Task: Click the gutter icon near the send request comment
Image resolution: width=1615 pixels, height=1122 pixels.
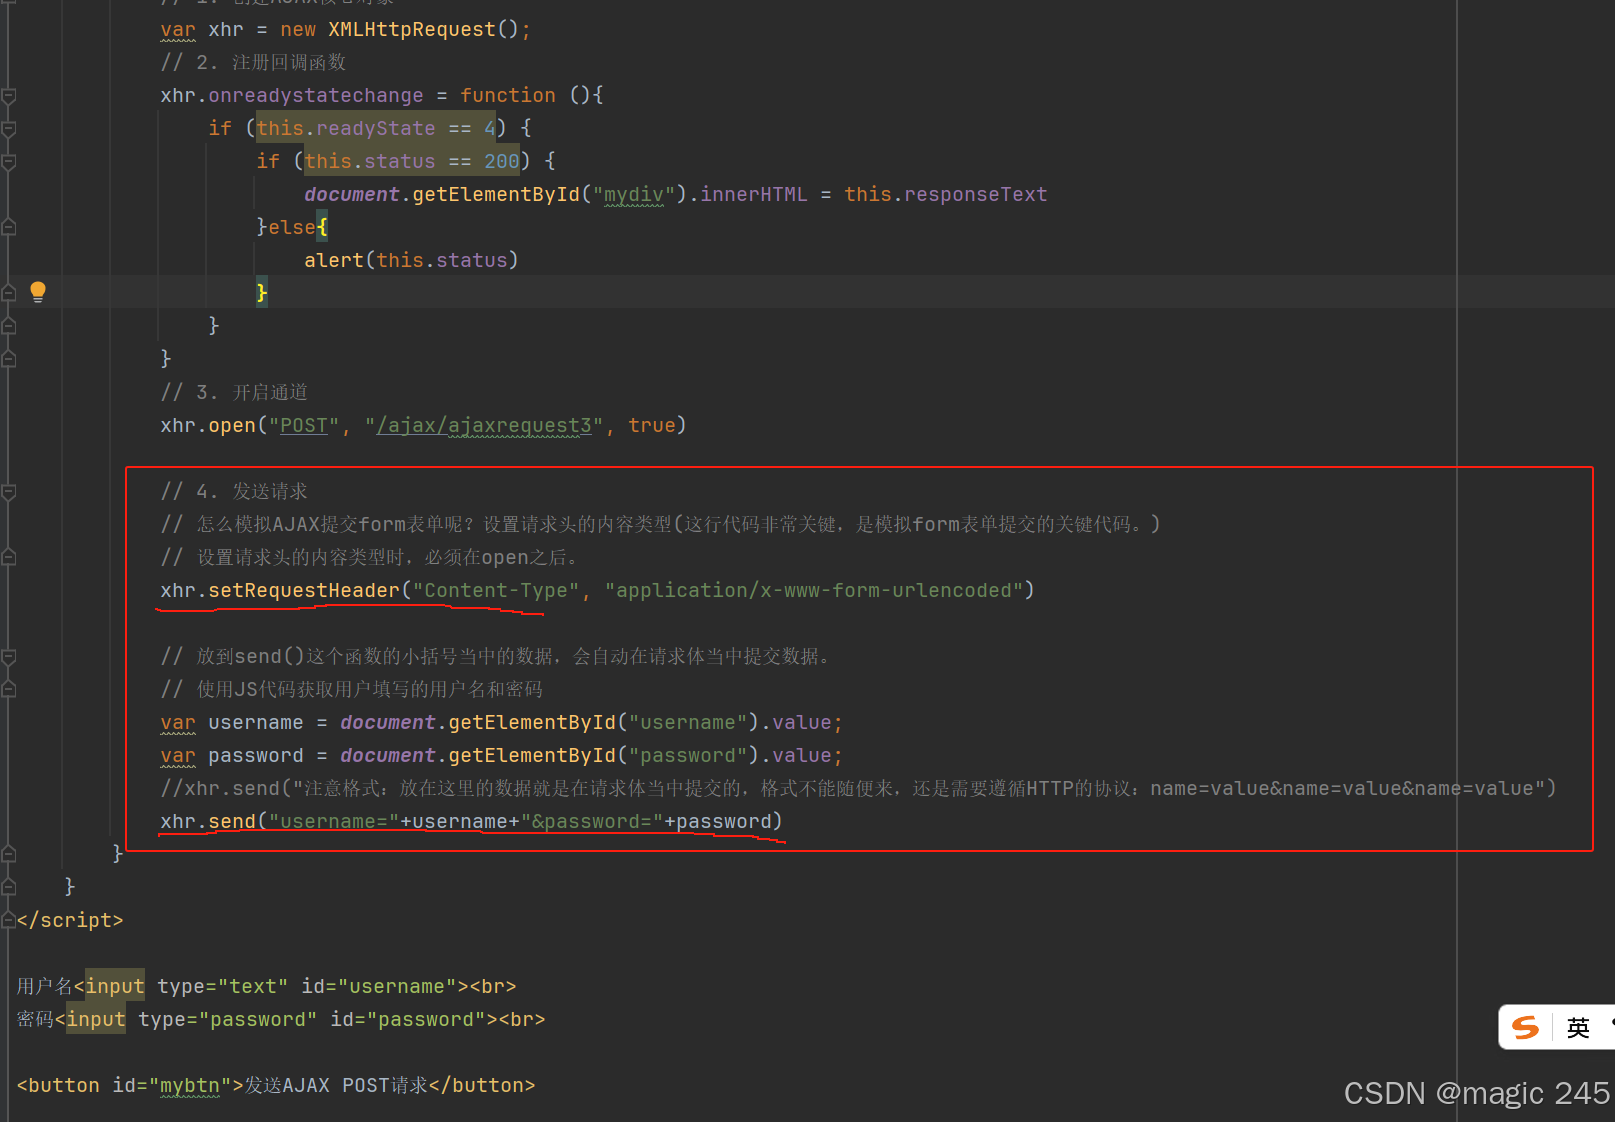Action: 9,492
